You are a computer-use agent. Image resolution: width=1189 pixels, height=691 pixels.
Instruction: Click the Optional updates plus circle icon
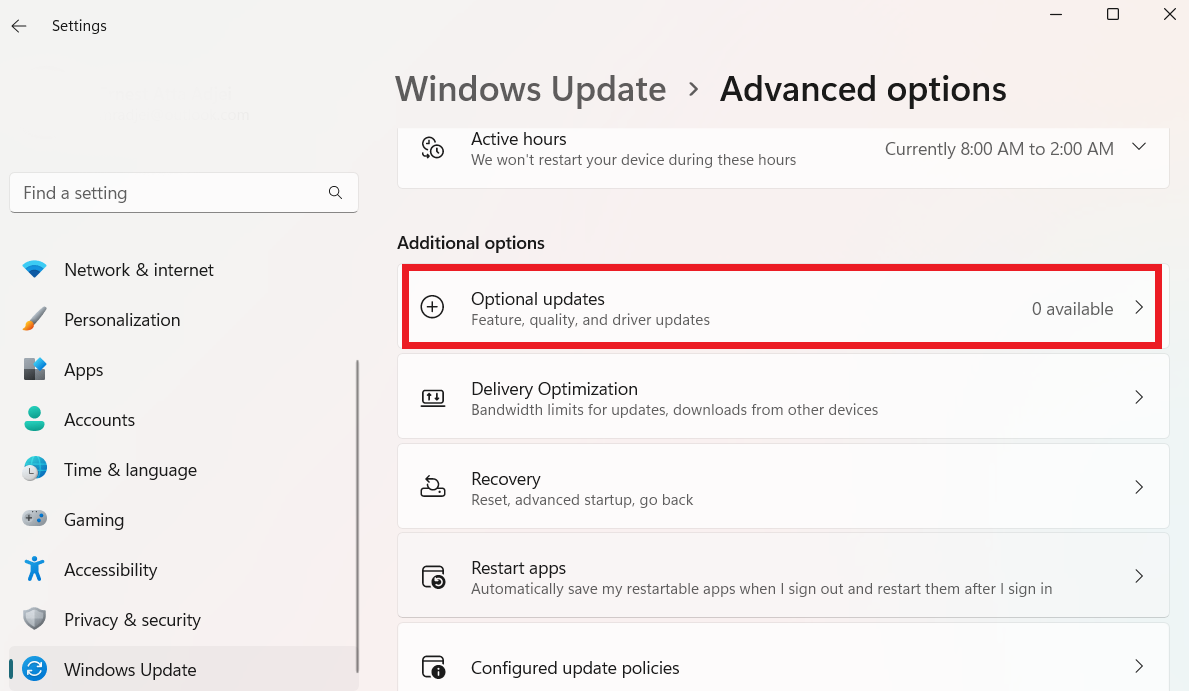[432, 308]
